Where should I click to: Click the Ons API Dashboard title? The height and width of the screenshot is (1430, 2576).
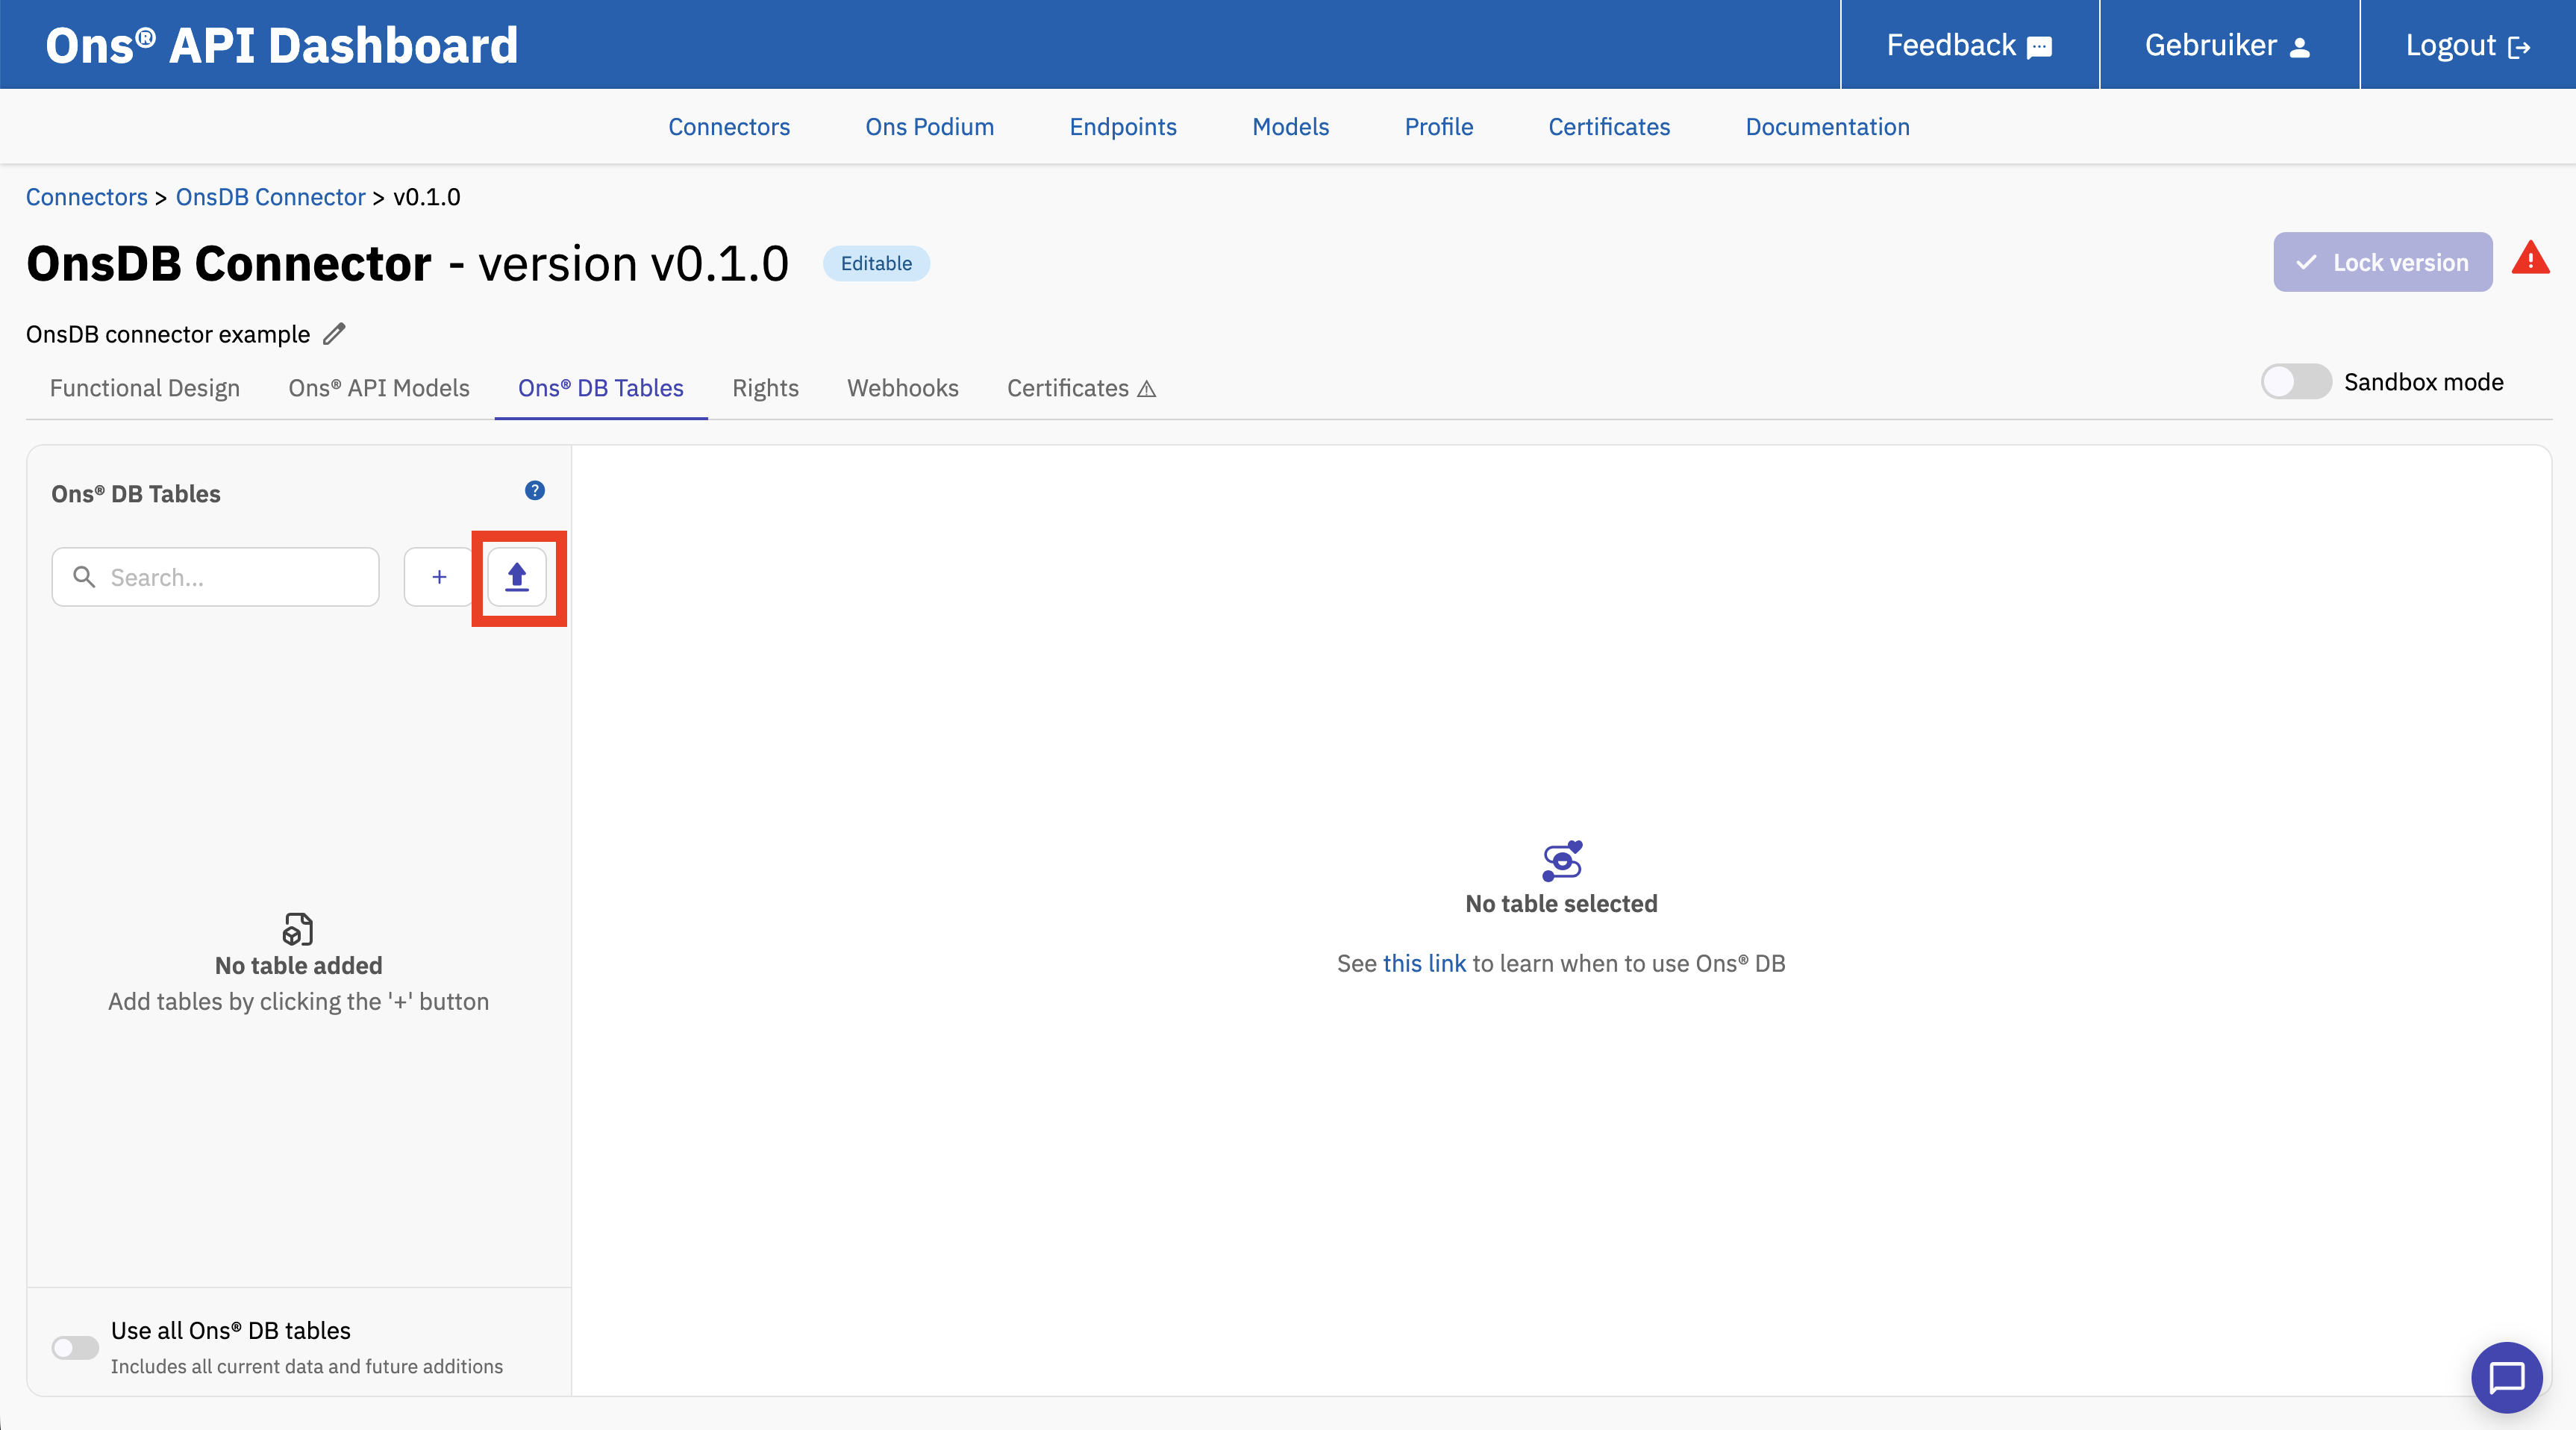click(x=282, y=45)
